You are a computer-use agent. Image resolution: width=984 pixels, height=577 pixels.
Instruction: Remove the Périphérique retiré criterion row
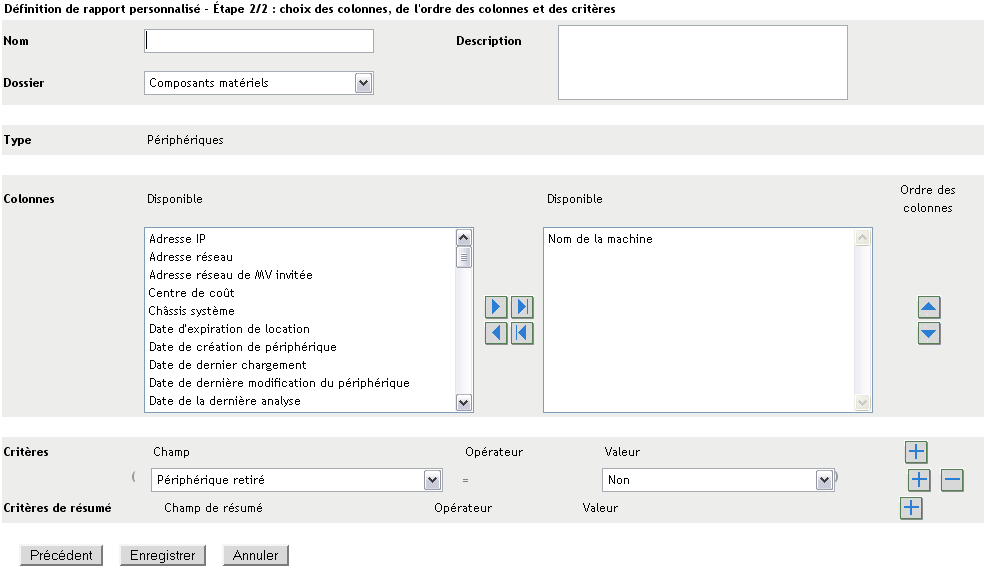point(952,481)
